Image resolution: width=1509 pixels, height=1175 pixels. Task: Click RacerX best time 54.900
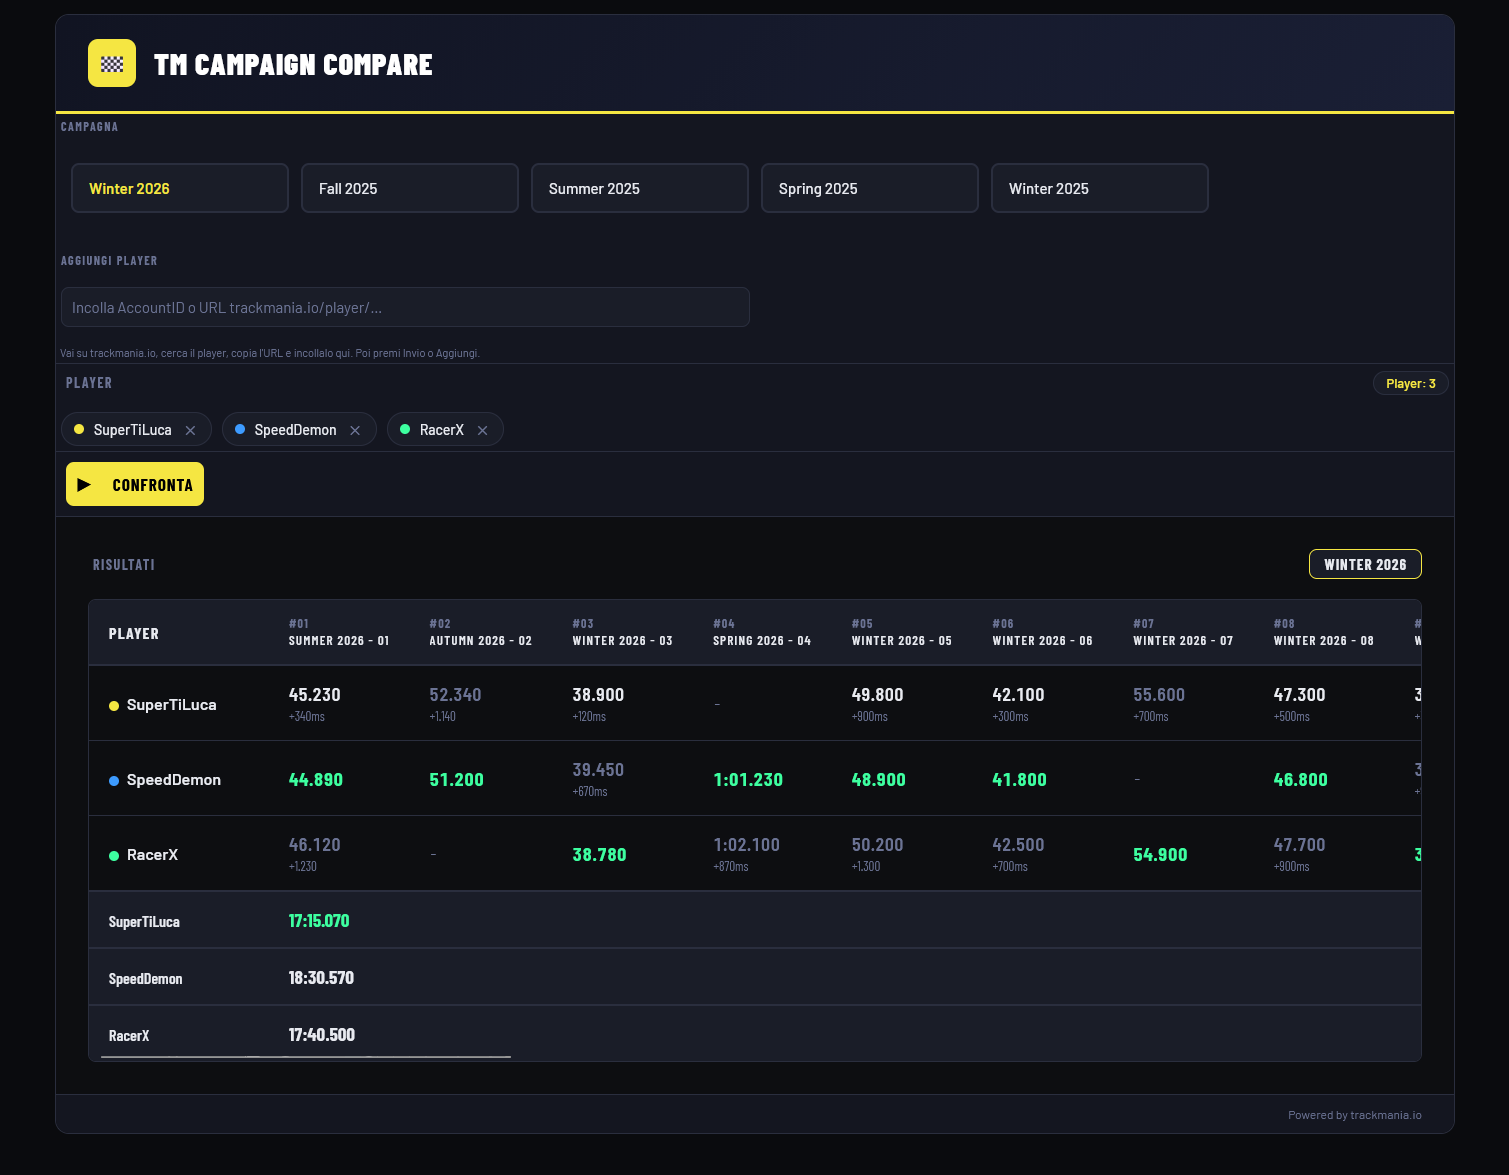(x=1160, y=854)
